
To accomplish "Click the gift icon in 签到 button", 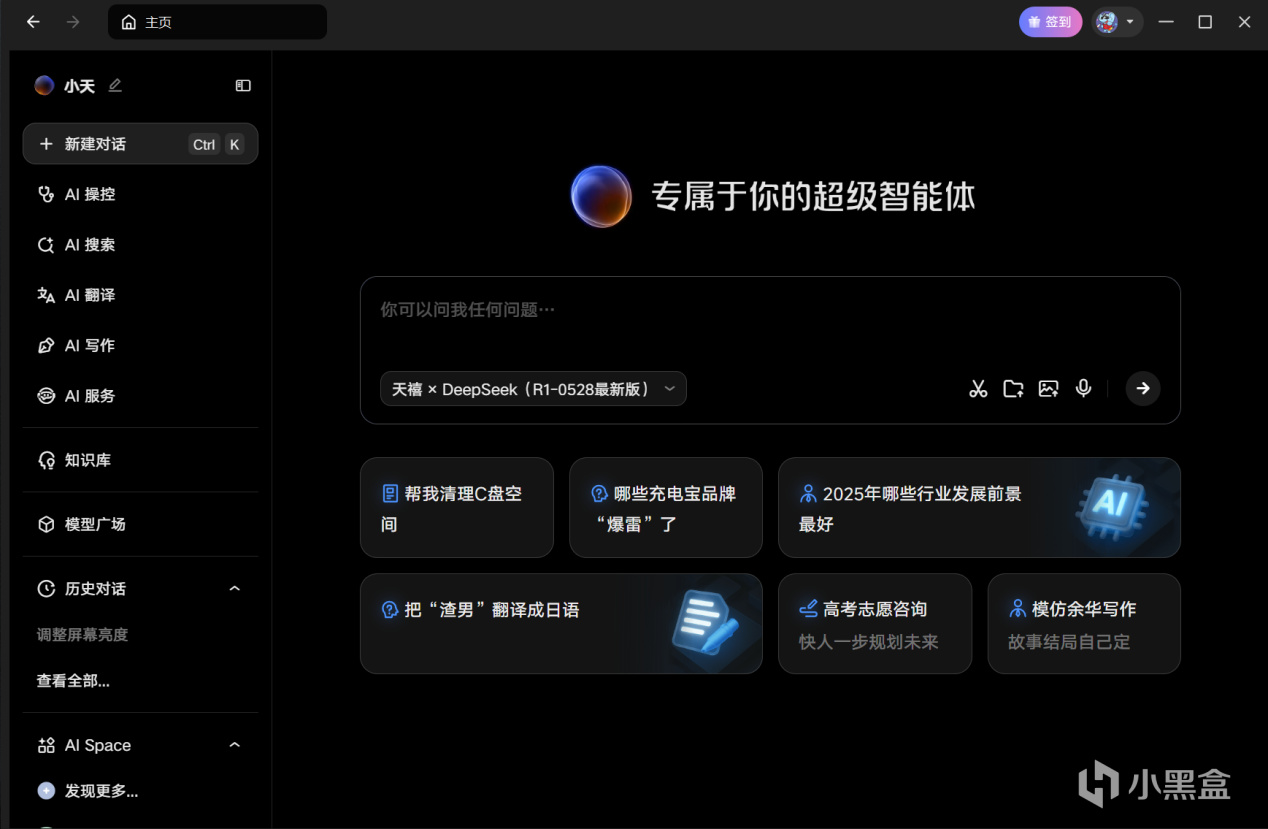I will 1034,22.
